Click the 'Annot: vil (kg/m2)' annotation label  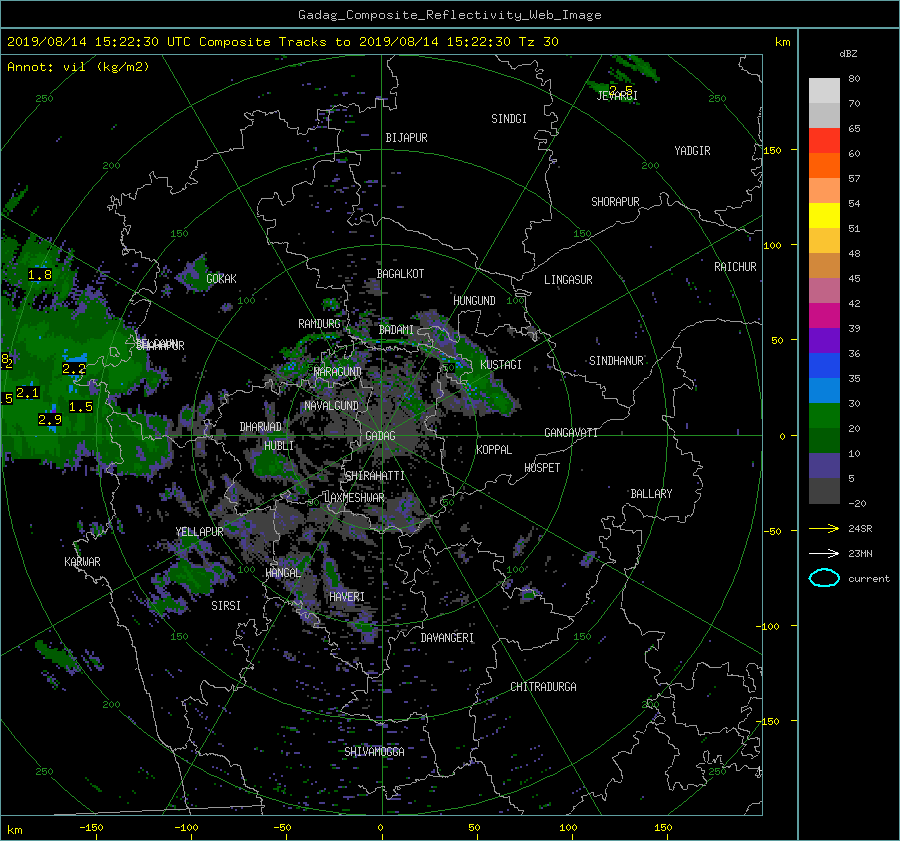pos(78,67)
